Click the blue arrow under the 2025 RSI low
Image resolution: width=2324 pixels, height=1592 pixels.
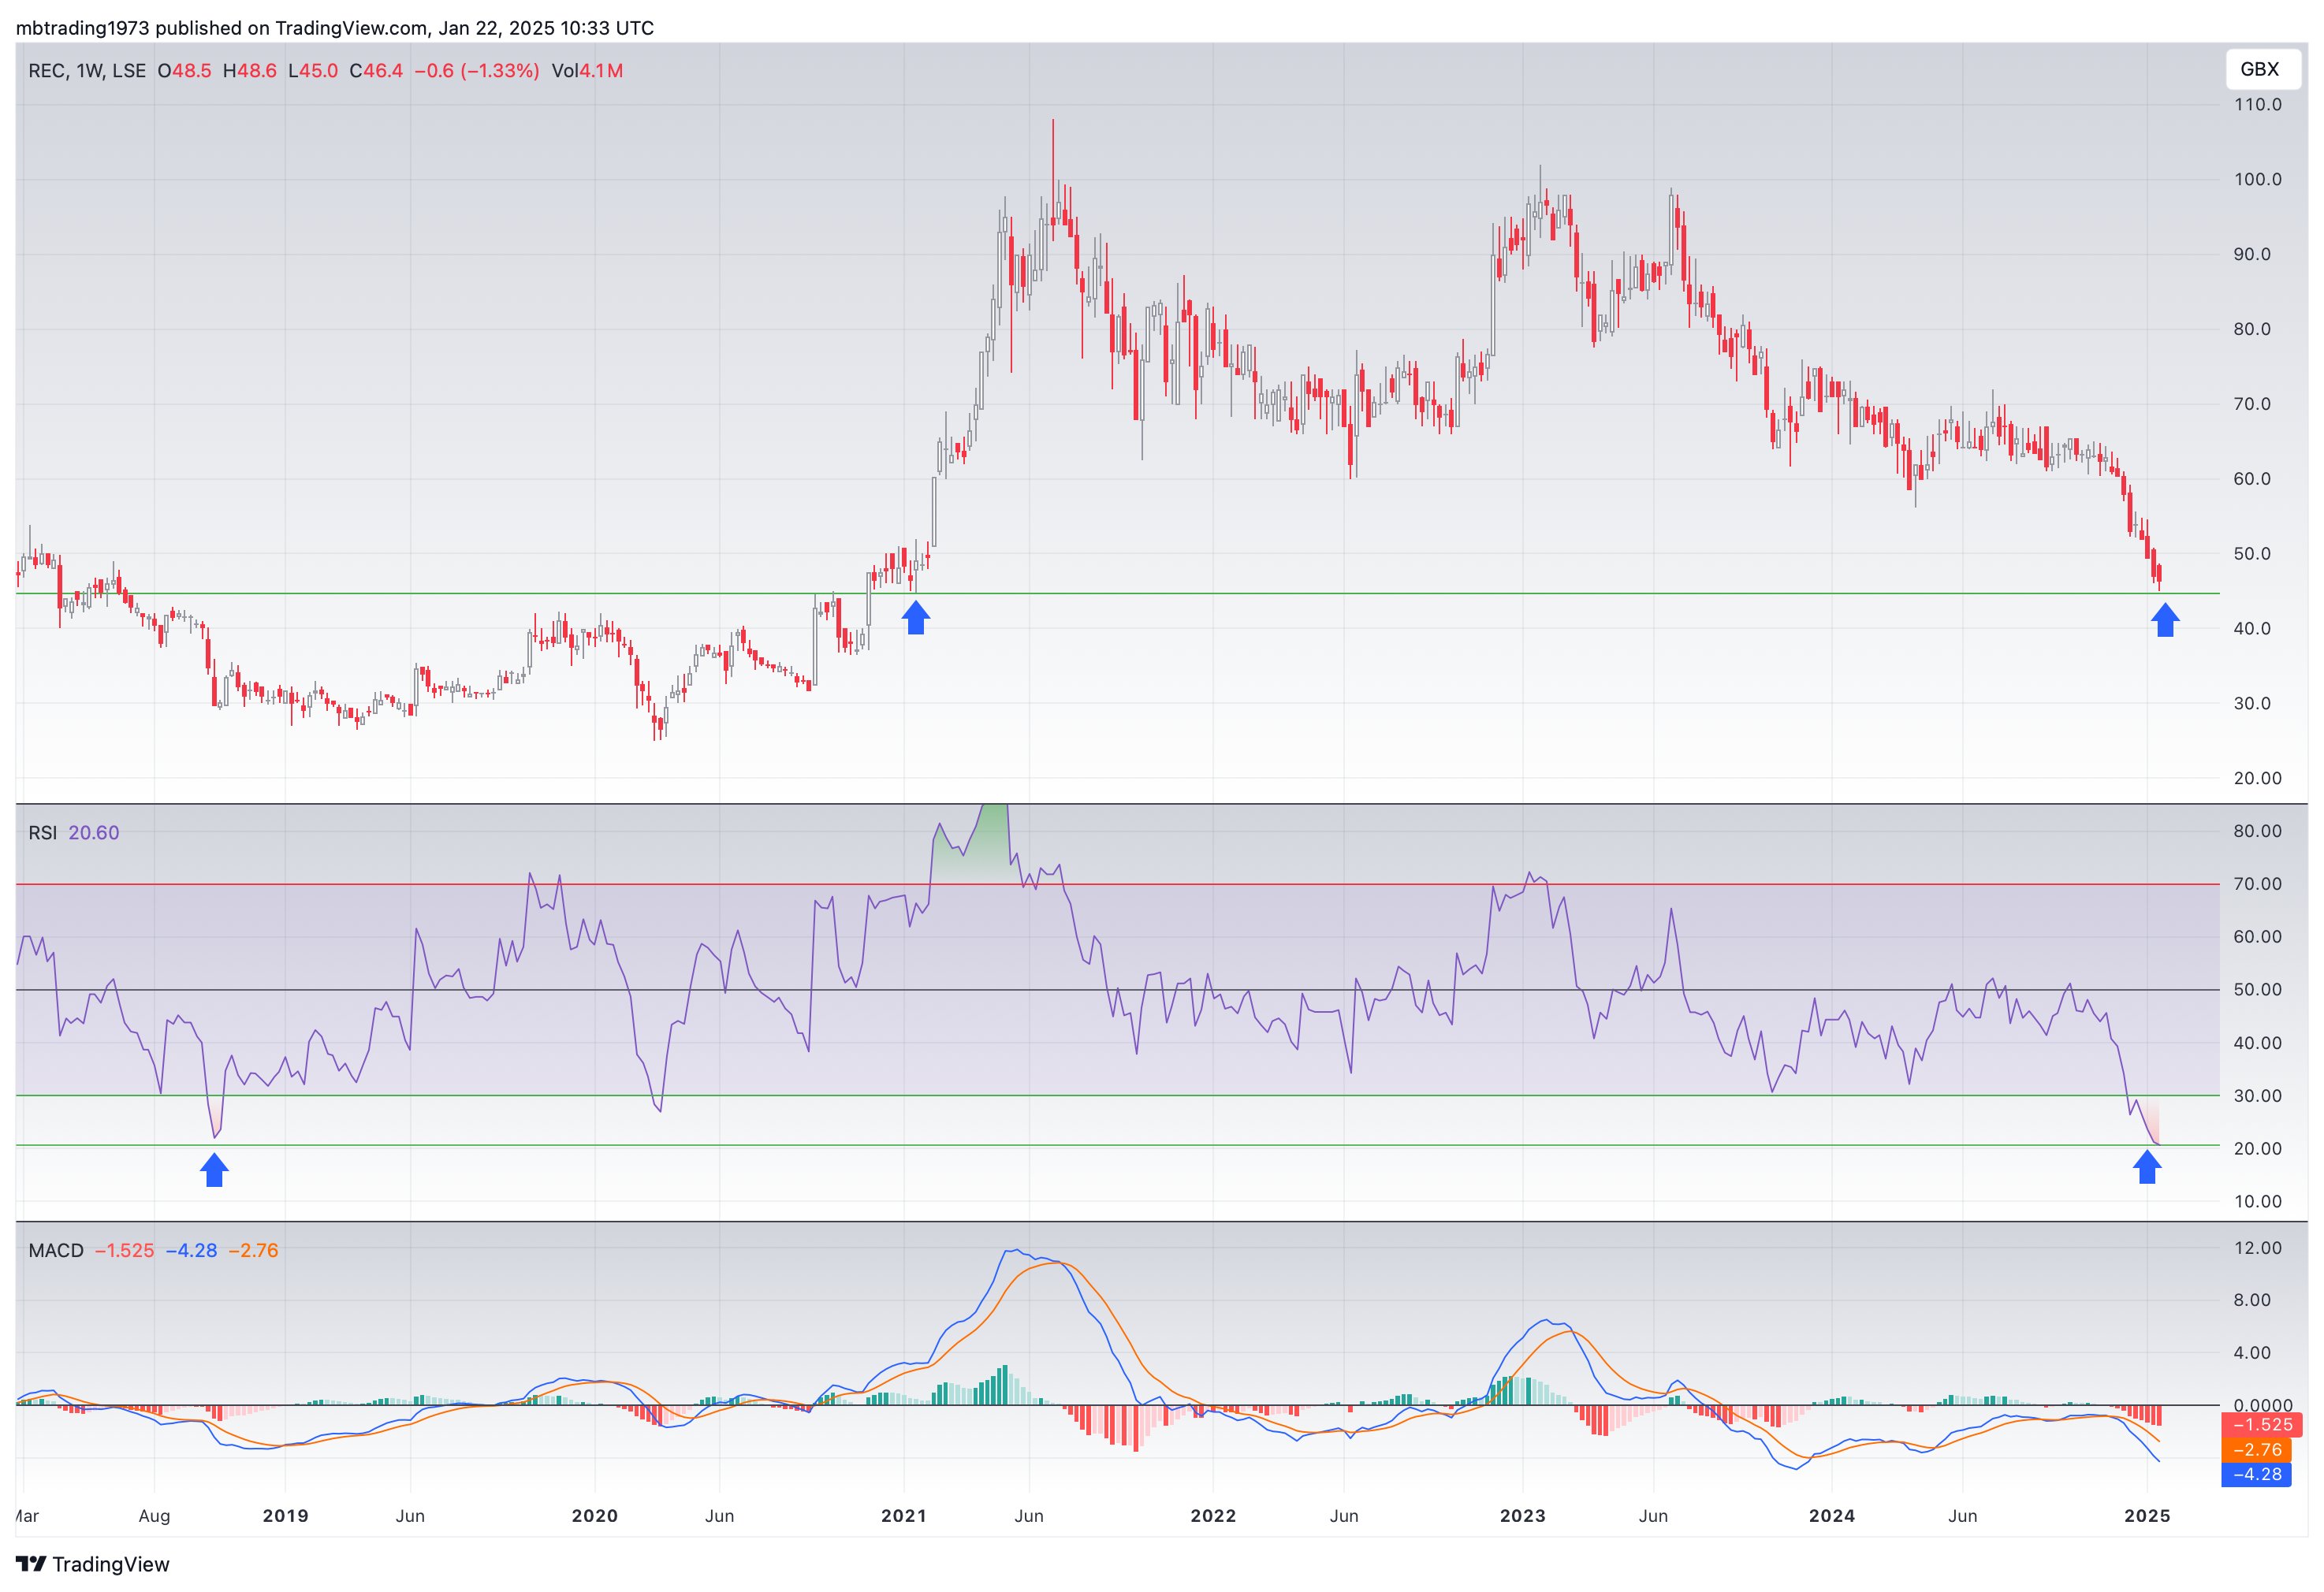coord(2147,1166)
